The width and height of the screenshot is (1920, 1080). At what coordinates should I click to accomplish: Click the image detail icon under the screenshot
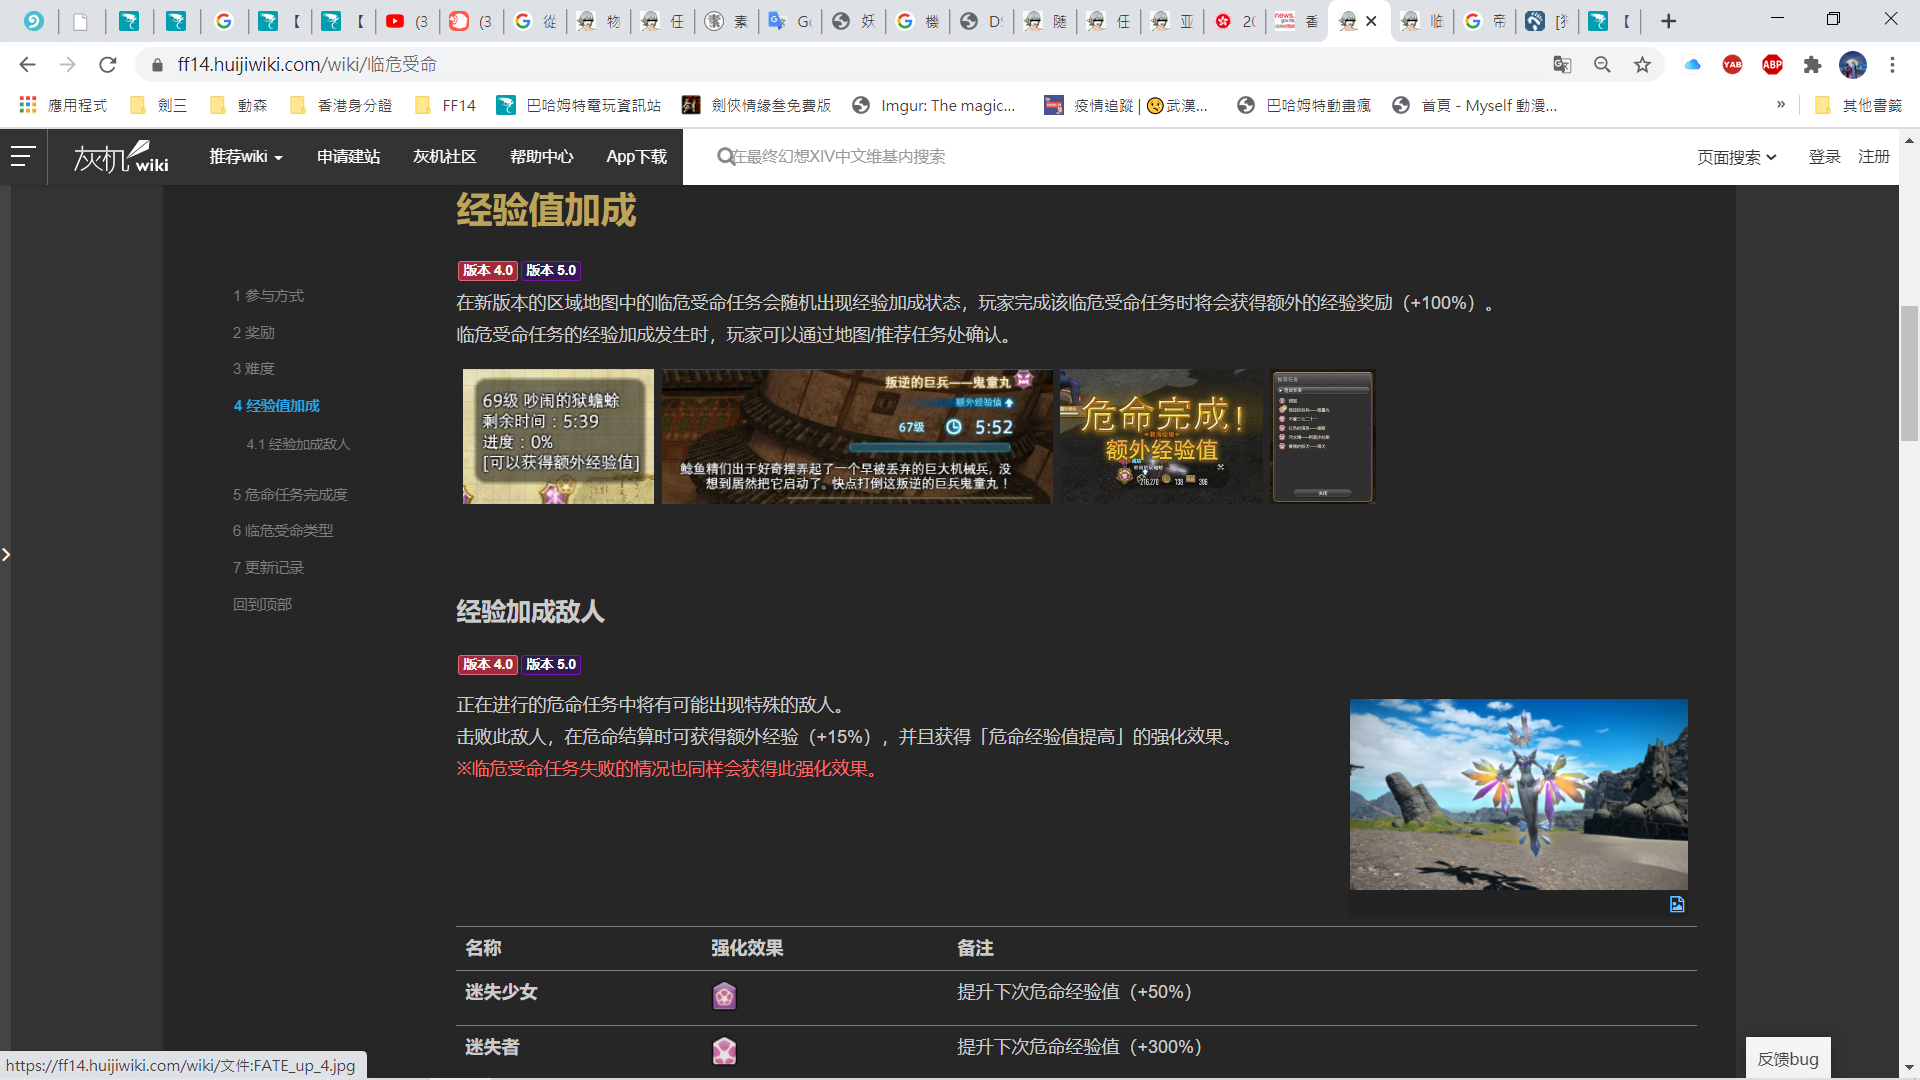tap(1677, 904)
